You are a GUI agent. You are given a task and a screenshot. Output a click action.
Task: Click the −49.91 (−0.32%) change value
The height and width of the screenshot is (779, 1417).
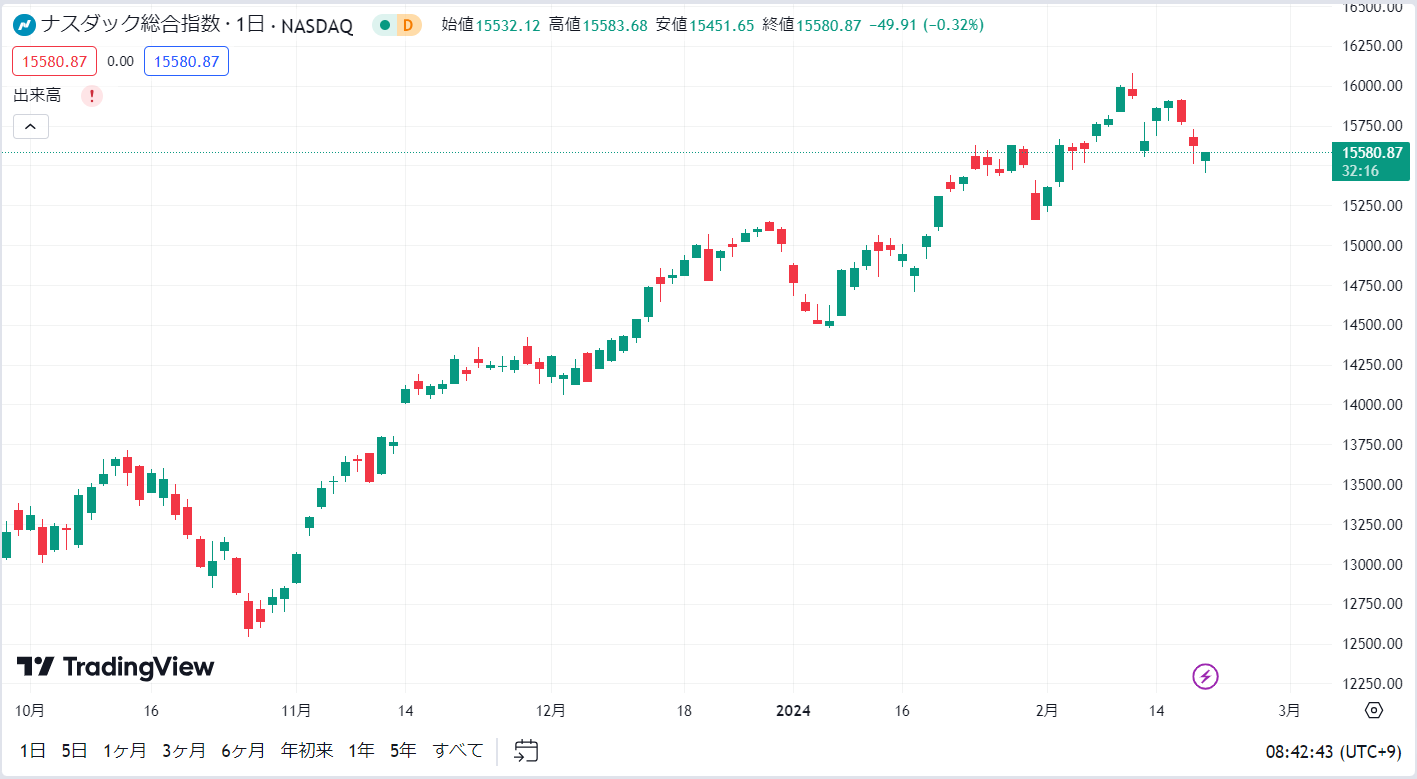926,25
